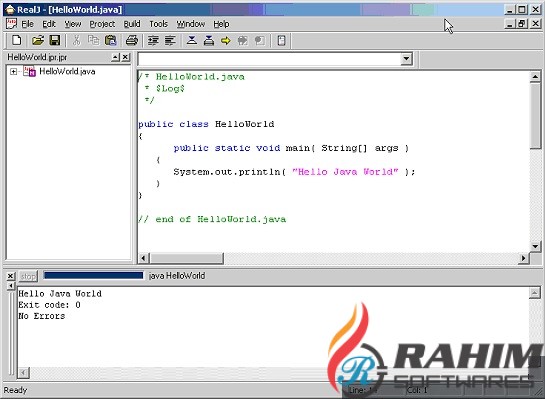545x399 pixels.
Task: Click the "// end of HelloWorld.java" comment
Action: point(212,219)
